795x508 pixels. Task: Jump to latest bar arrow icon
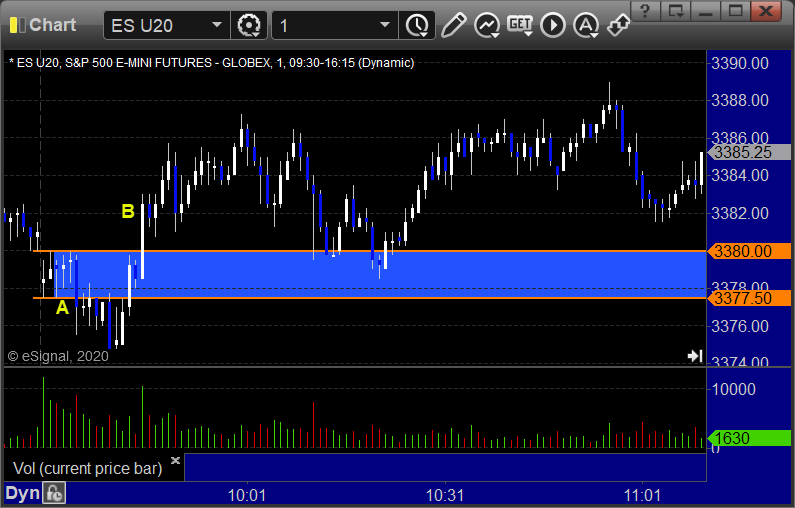[695, 356]
